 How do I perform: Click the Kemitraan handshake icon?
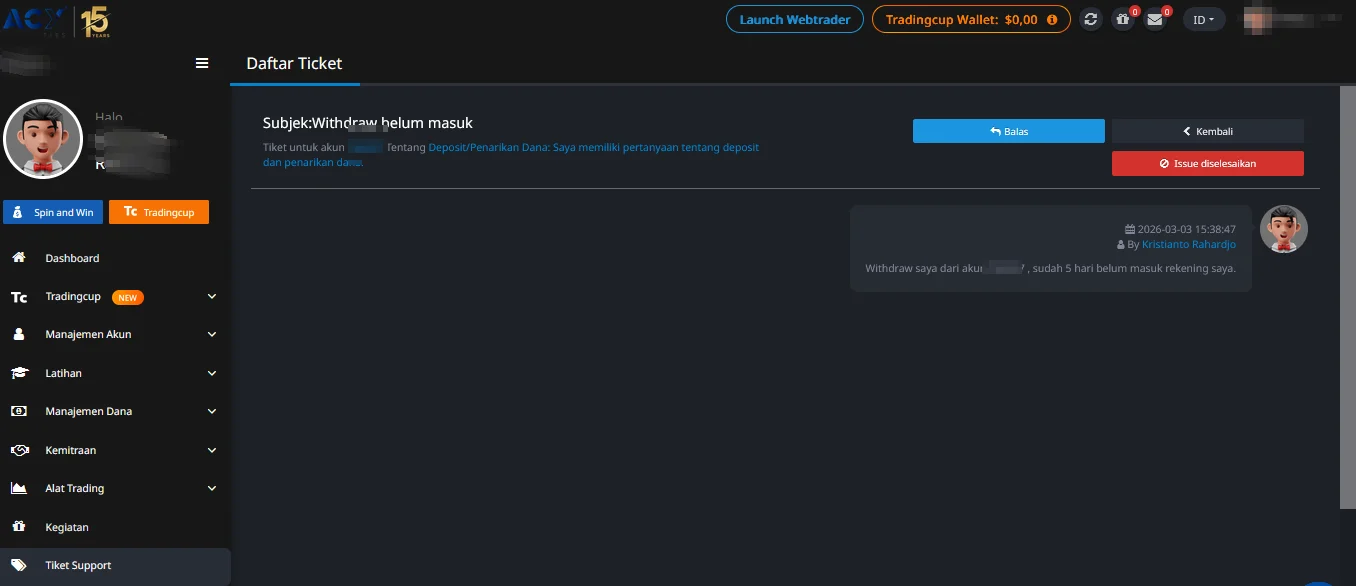pos(19,450)
